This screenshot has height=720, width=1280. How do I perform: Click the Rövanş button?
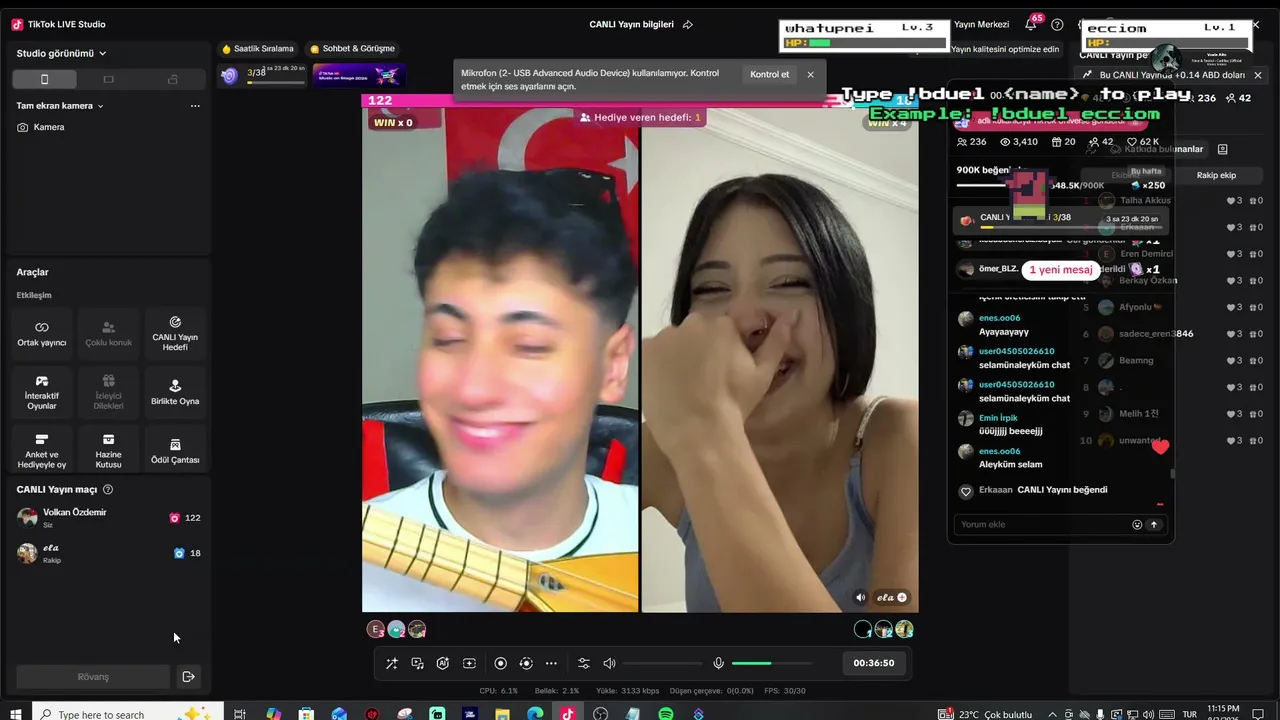pos(93,677)
